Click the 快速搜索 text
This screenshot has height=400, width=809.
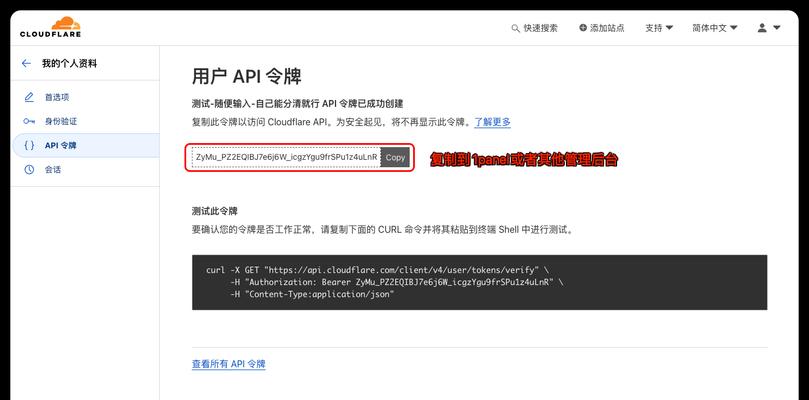[540, 28]
